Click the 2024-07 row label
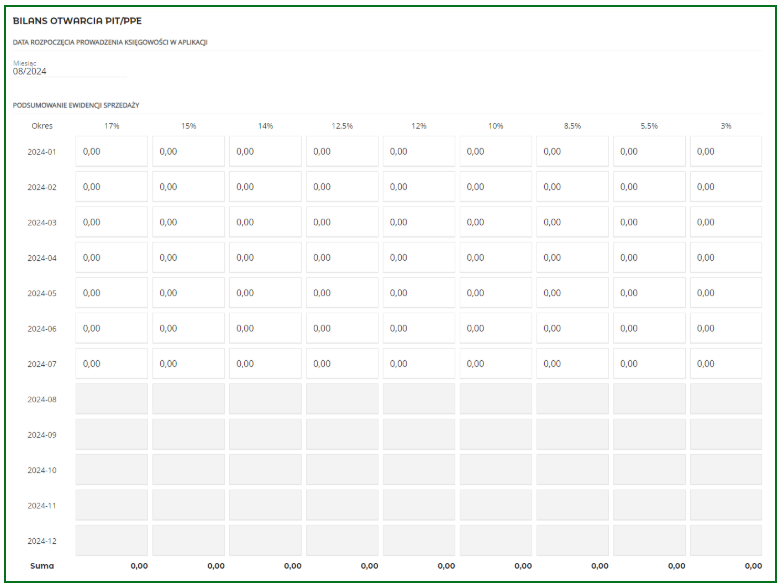 pyautogui.click(x=42, y=364)
